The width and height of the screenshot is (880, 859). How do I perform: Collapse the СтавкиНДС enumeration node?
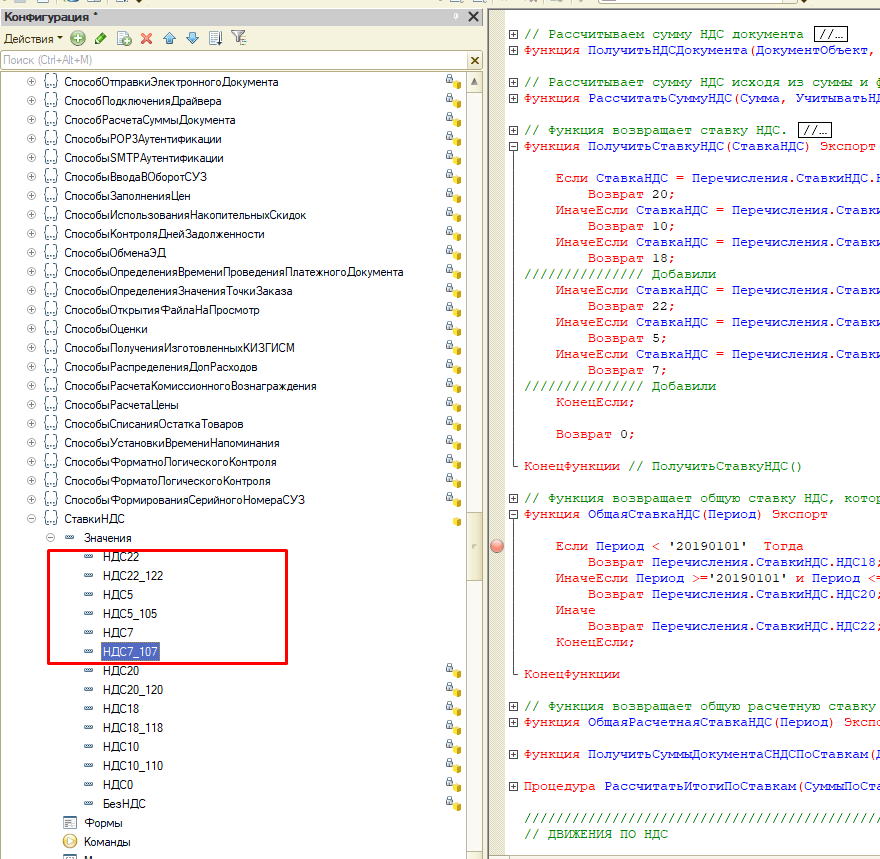31,519
